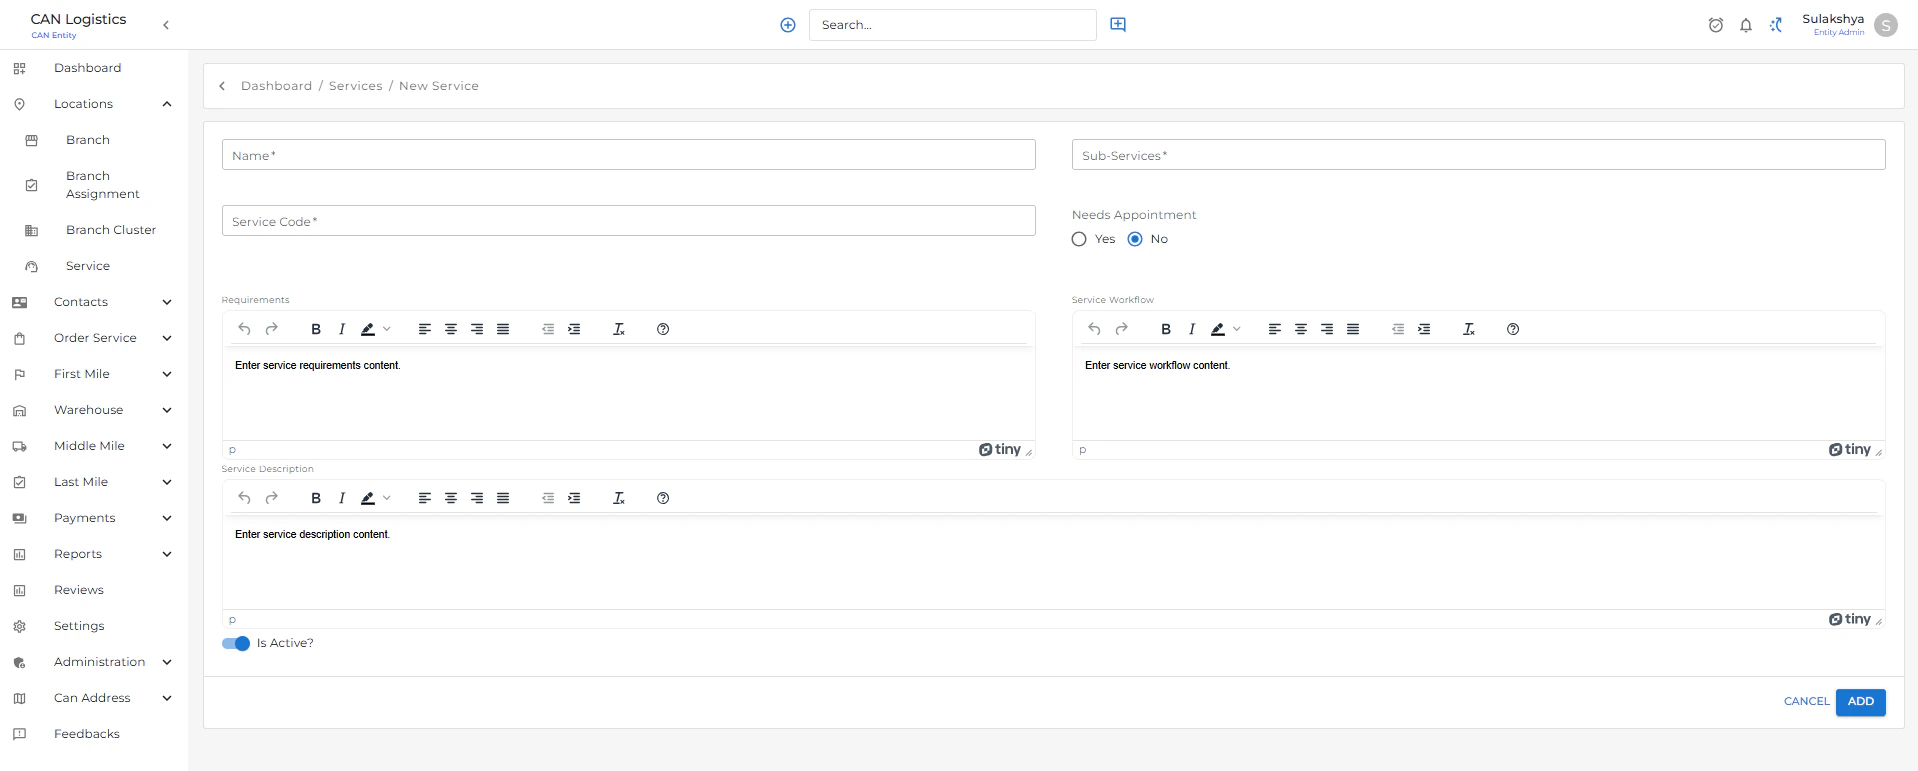This screenshot has width=1918, height=771.
Task: Open Branch Cluster in sidebar
Action: pos(111,230)
